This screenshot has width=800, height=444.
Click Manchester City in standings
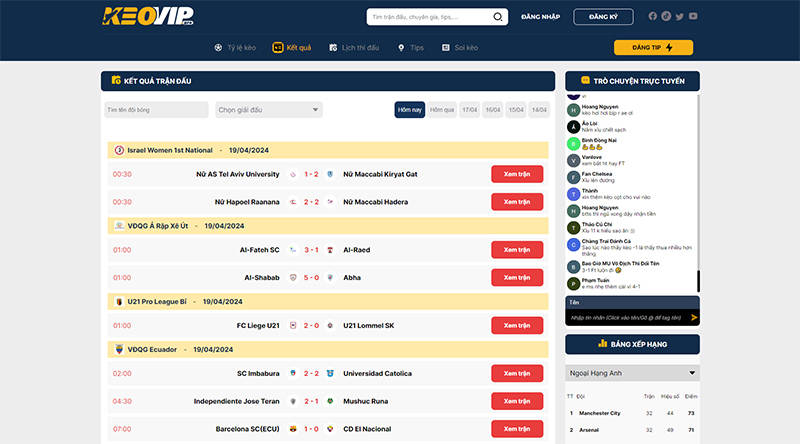point(599,413)
